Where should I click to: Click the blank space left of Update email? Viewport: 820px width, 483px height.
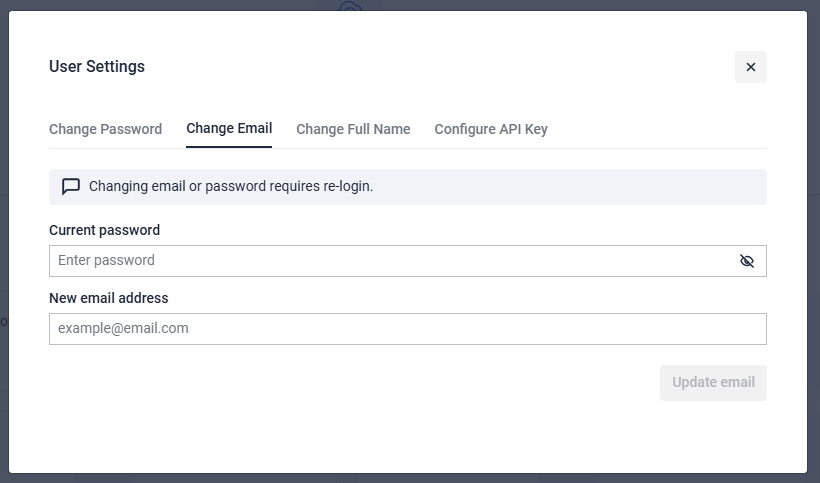coord(350,383)
